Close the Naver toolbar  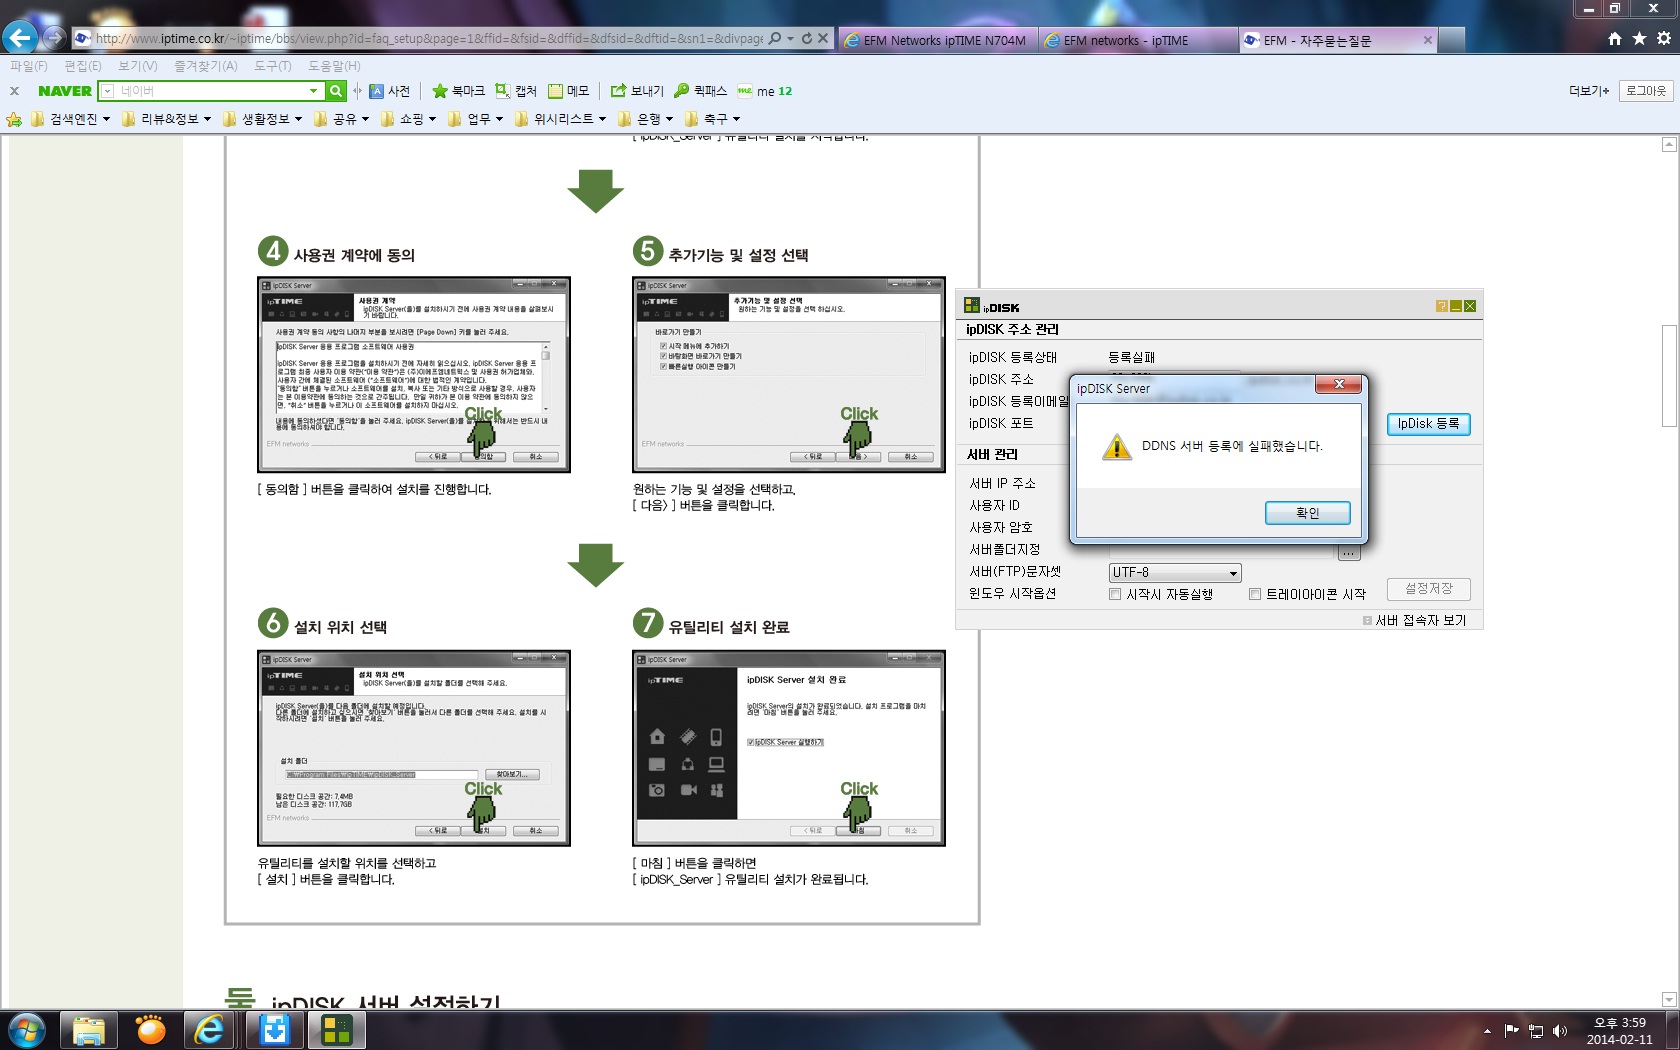click(14, 91)
